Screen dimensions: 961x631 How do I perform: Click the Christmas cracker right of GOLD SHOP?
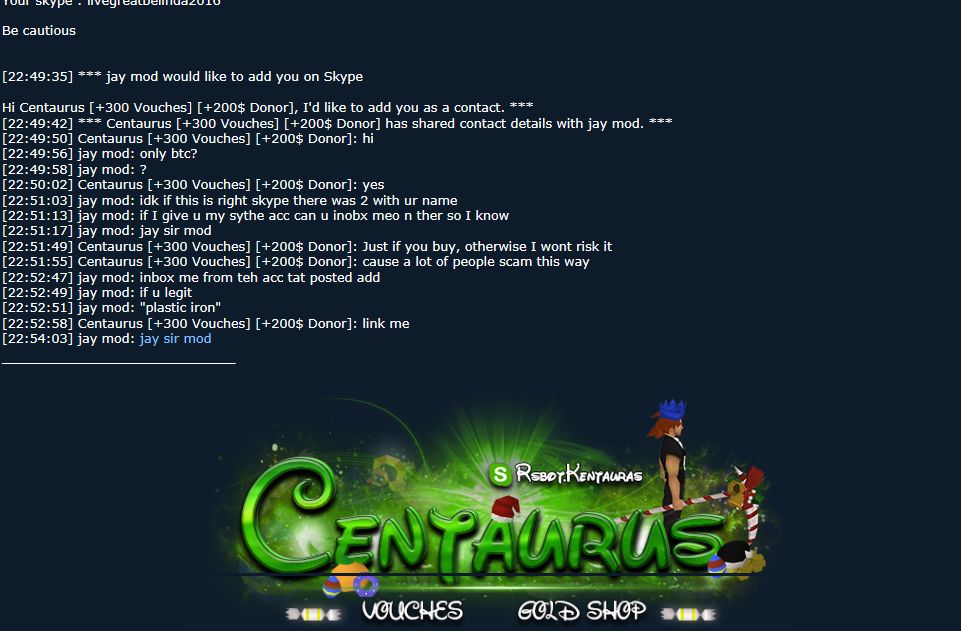[688, 614]
